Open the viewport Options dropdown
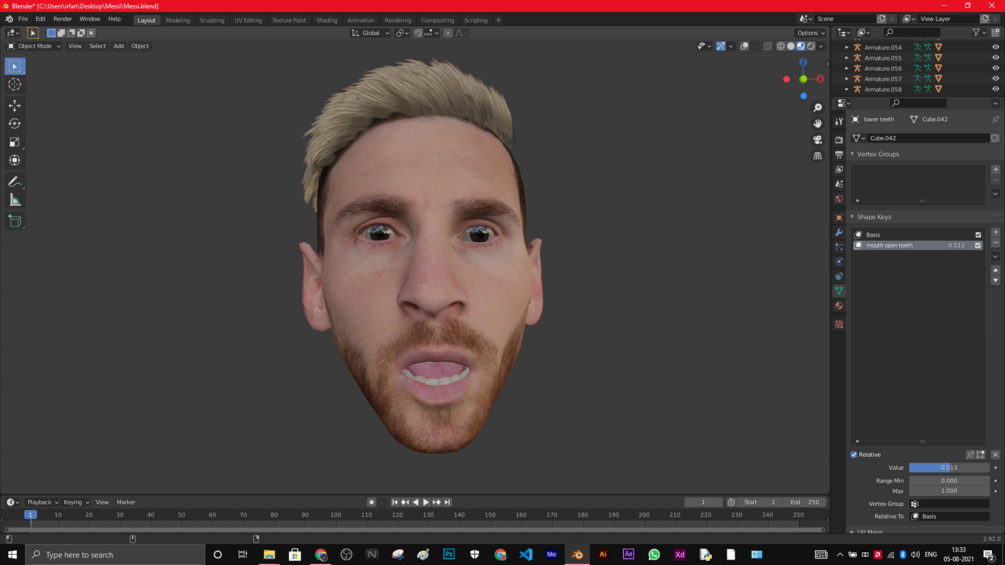This screenshot has height=565, width=1005. pyautogui.click(x=811, y=33)
